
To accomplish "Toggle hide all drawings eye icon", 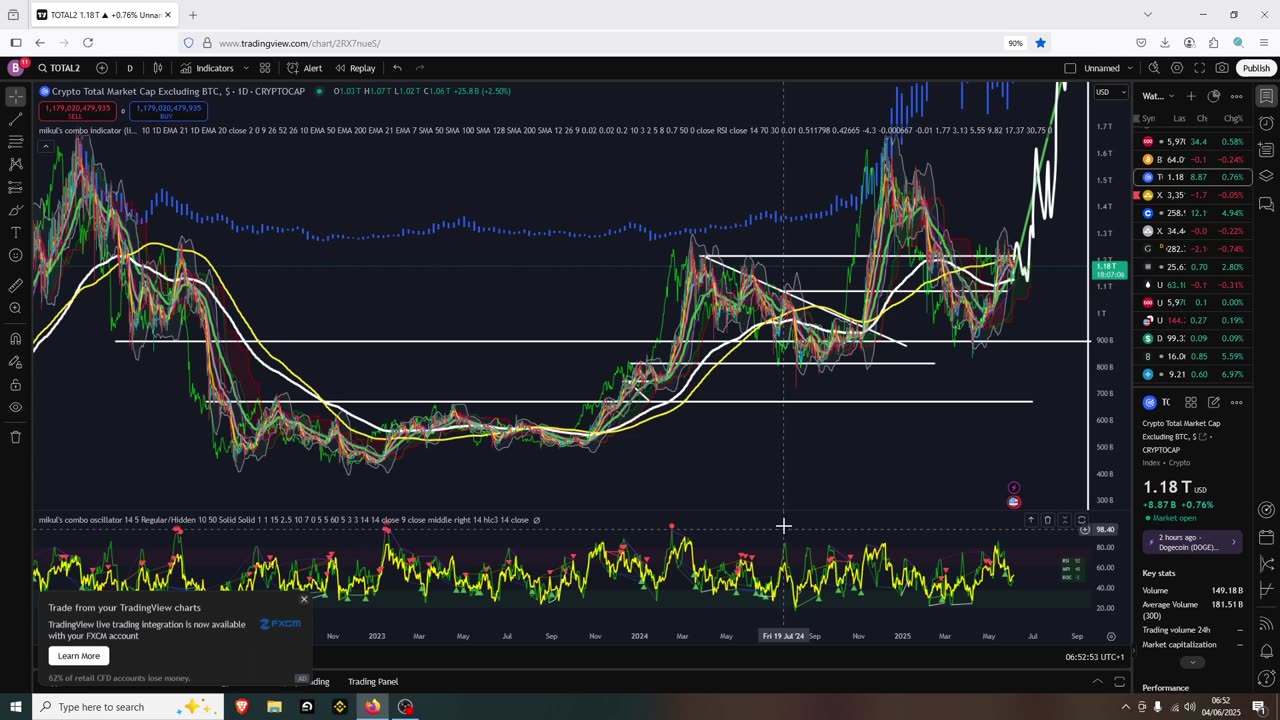I will (x=16, y=407).
